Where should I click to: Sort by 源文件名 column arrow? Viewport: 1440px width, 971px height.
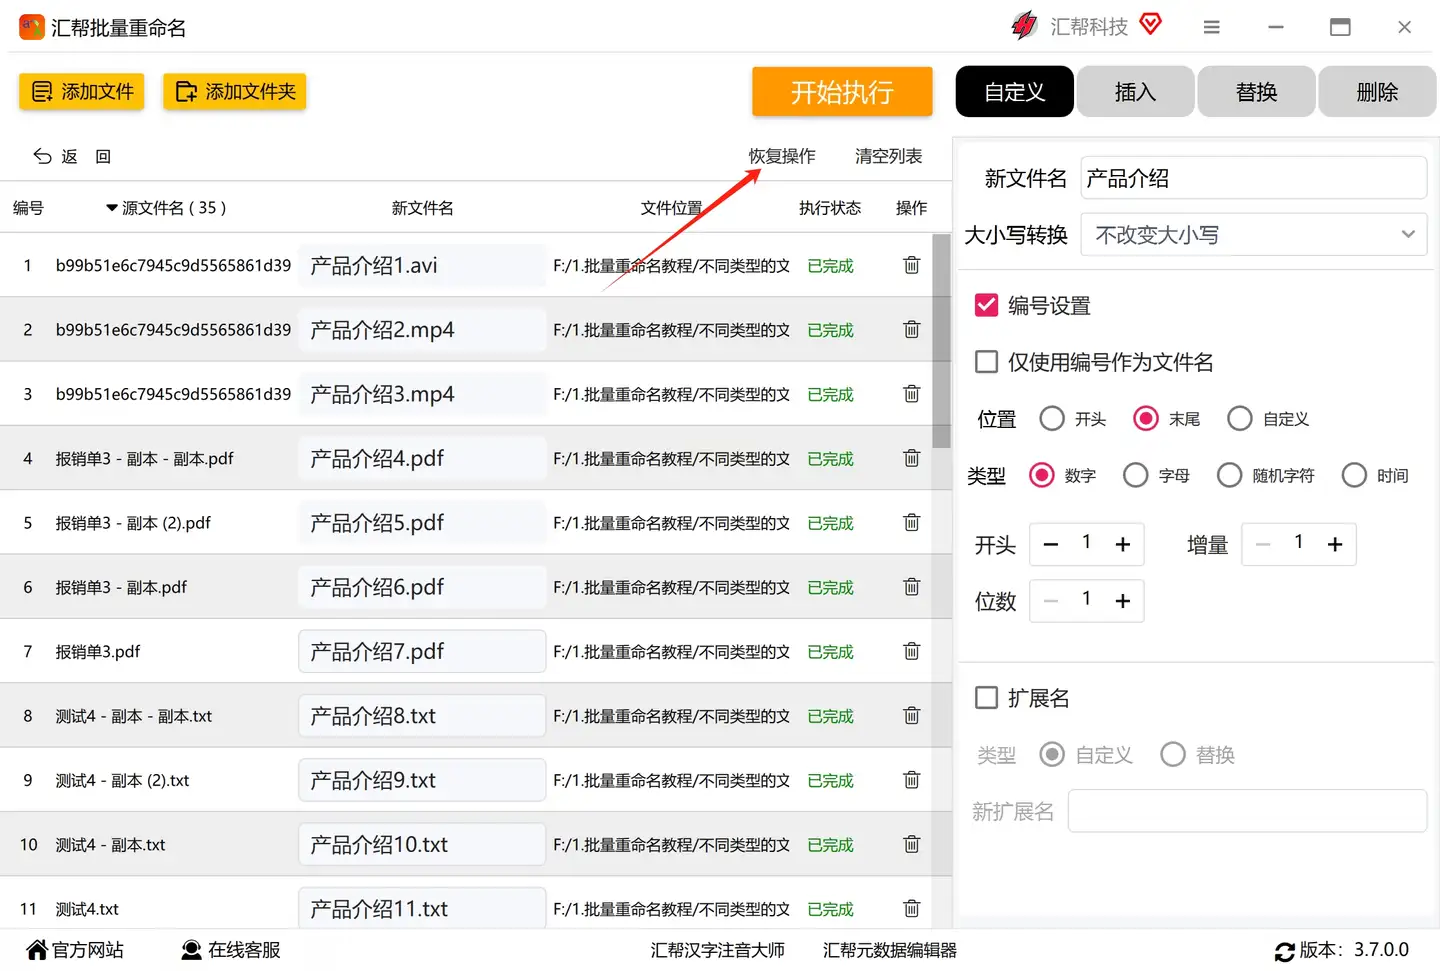(111, 208)
